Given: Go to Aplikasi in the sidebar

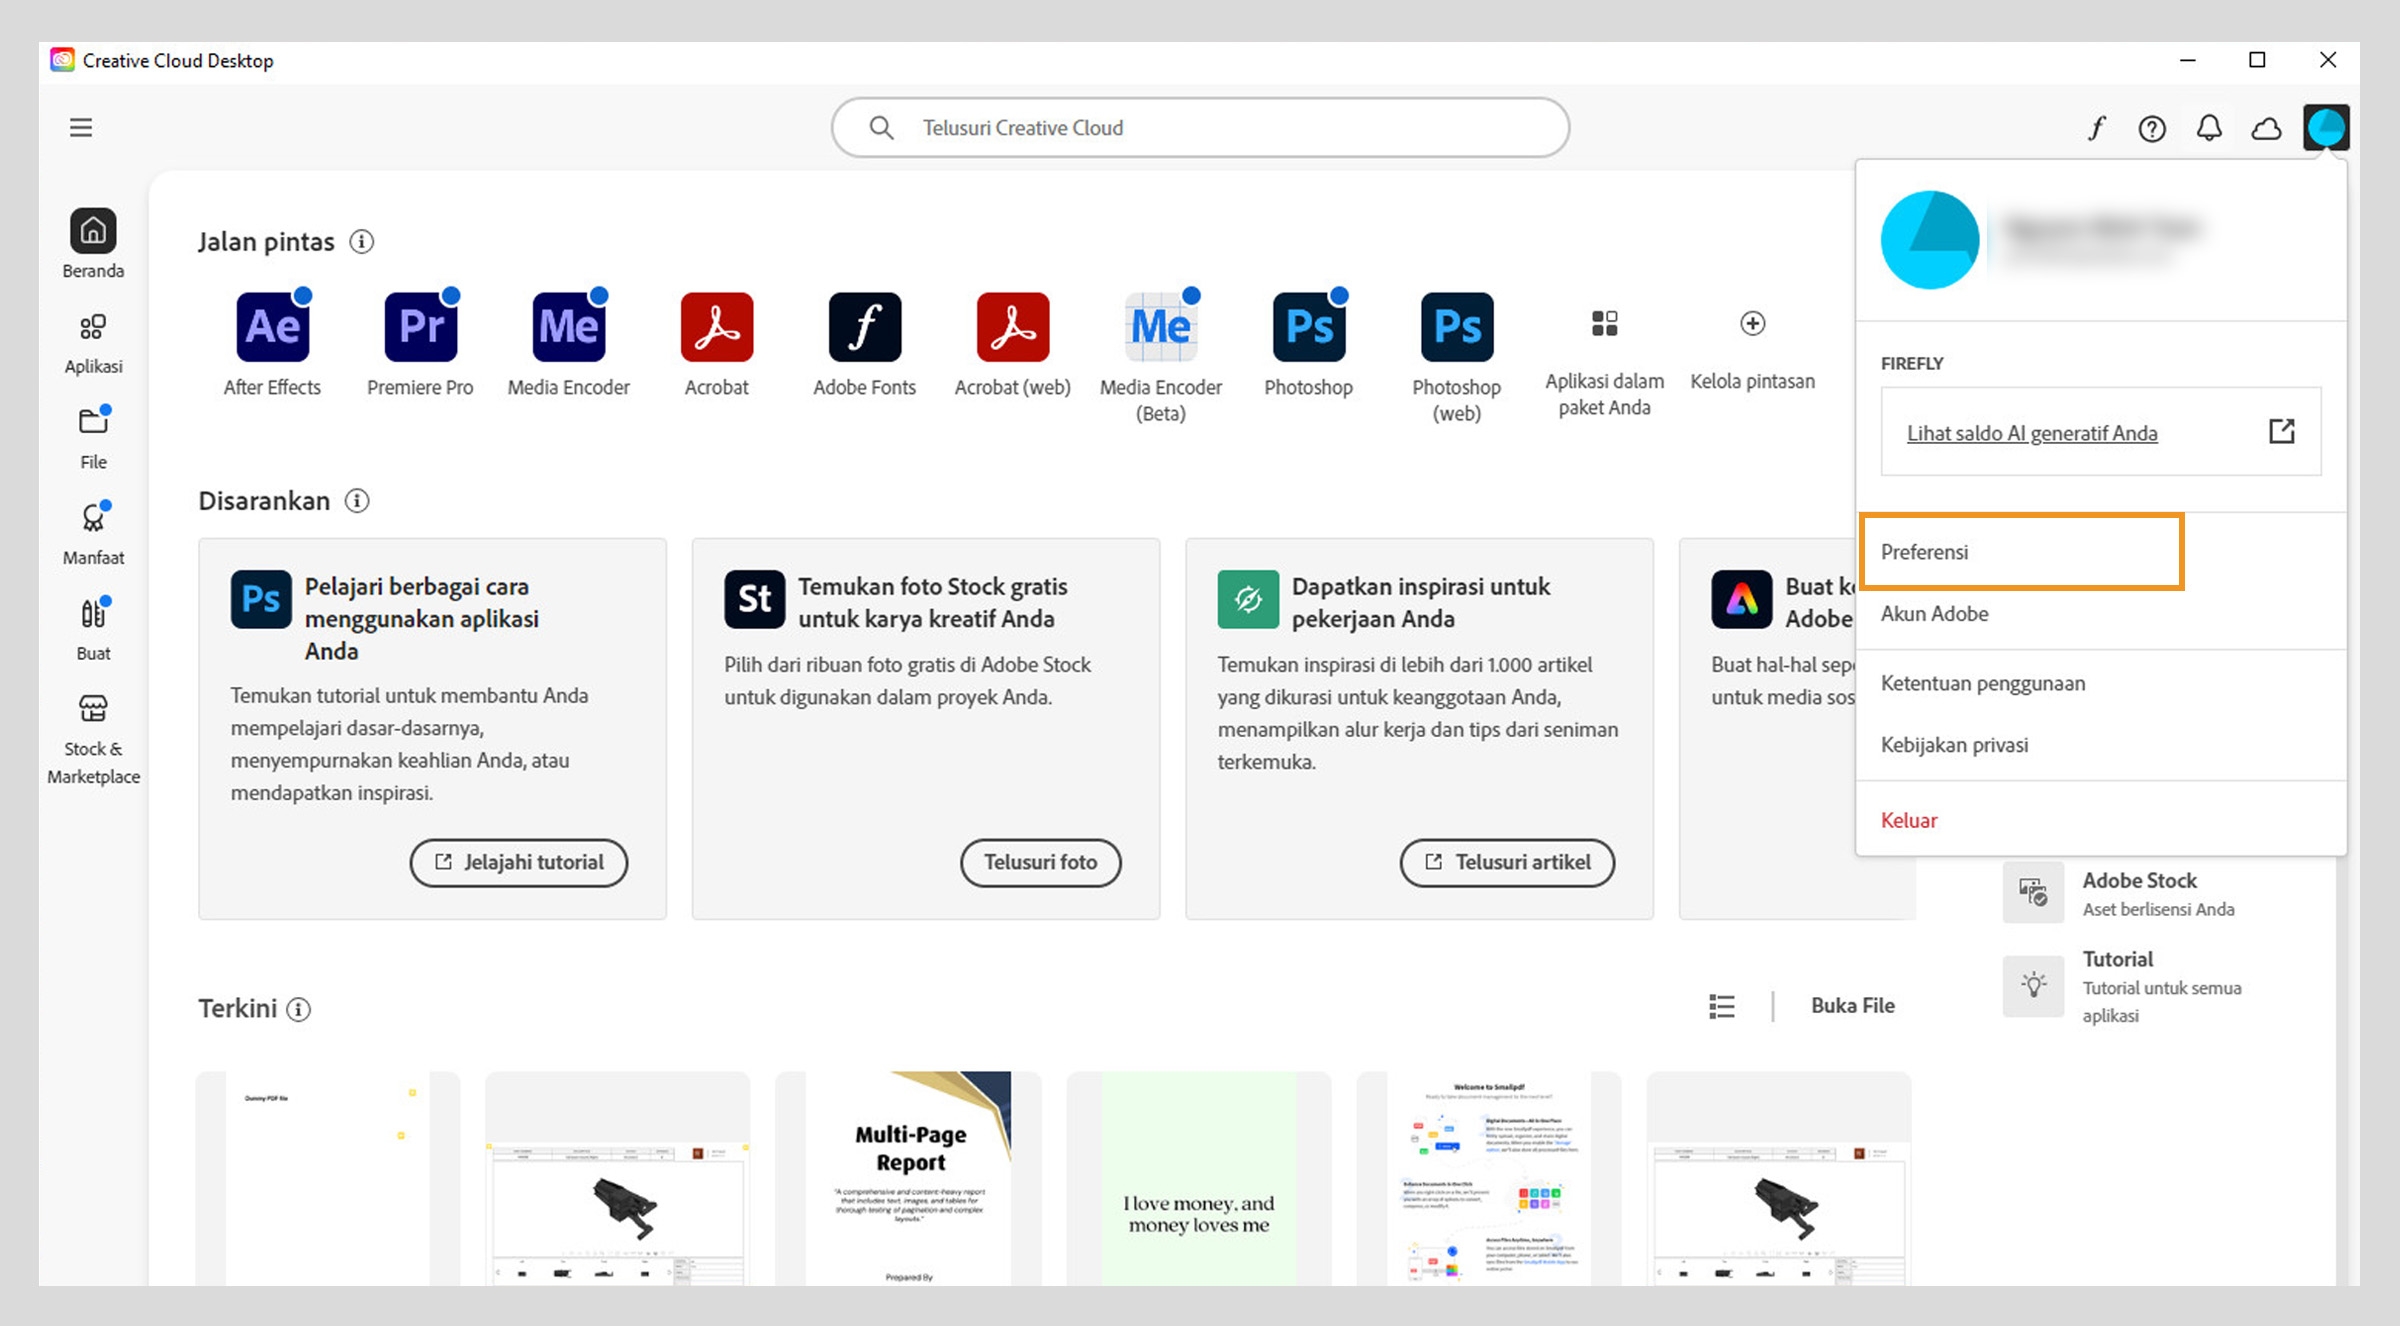Looking at the screenshot, I should (93, 341).
